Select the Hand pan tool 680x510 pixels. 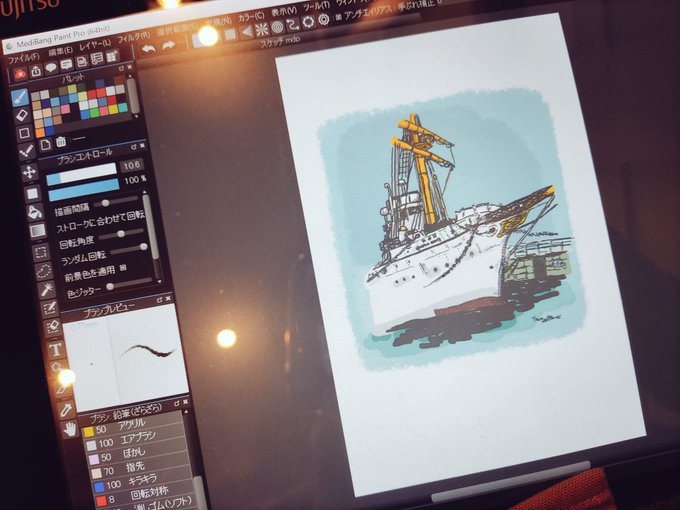coord(69,429)
